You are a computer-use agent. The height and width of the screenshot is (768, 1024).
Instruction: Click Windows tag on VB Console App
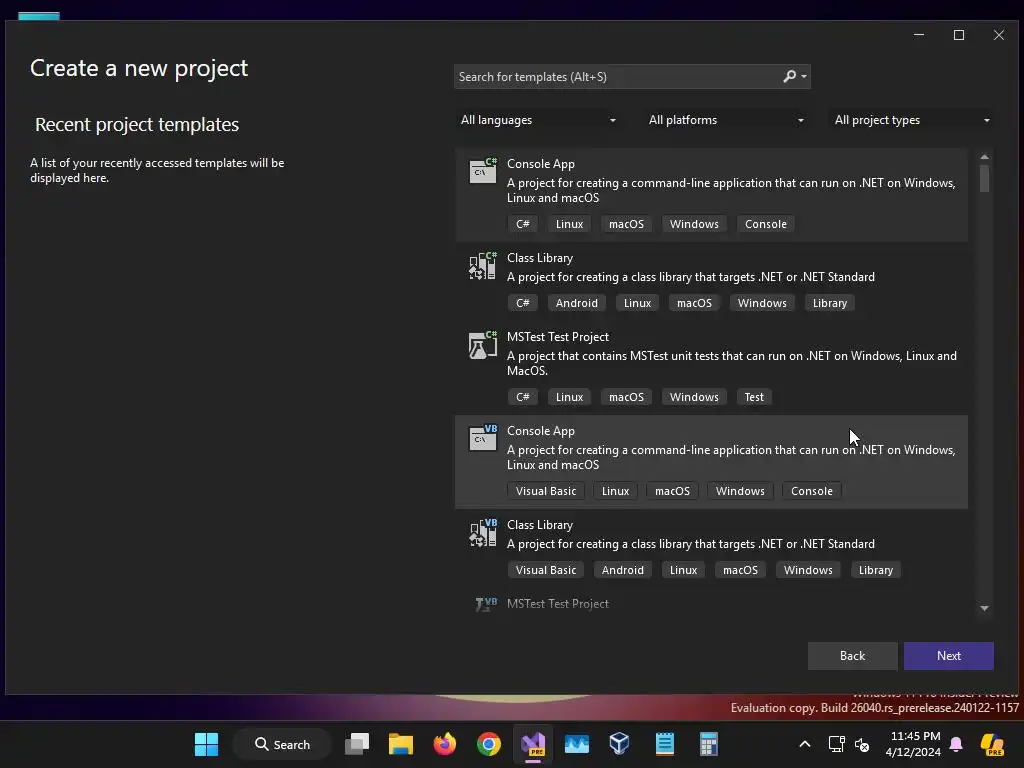point(740,491)
